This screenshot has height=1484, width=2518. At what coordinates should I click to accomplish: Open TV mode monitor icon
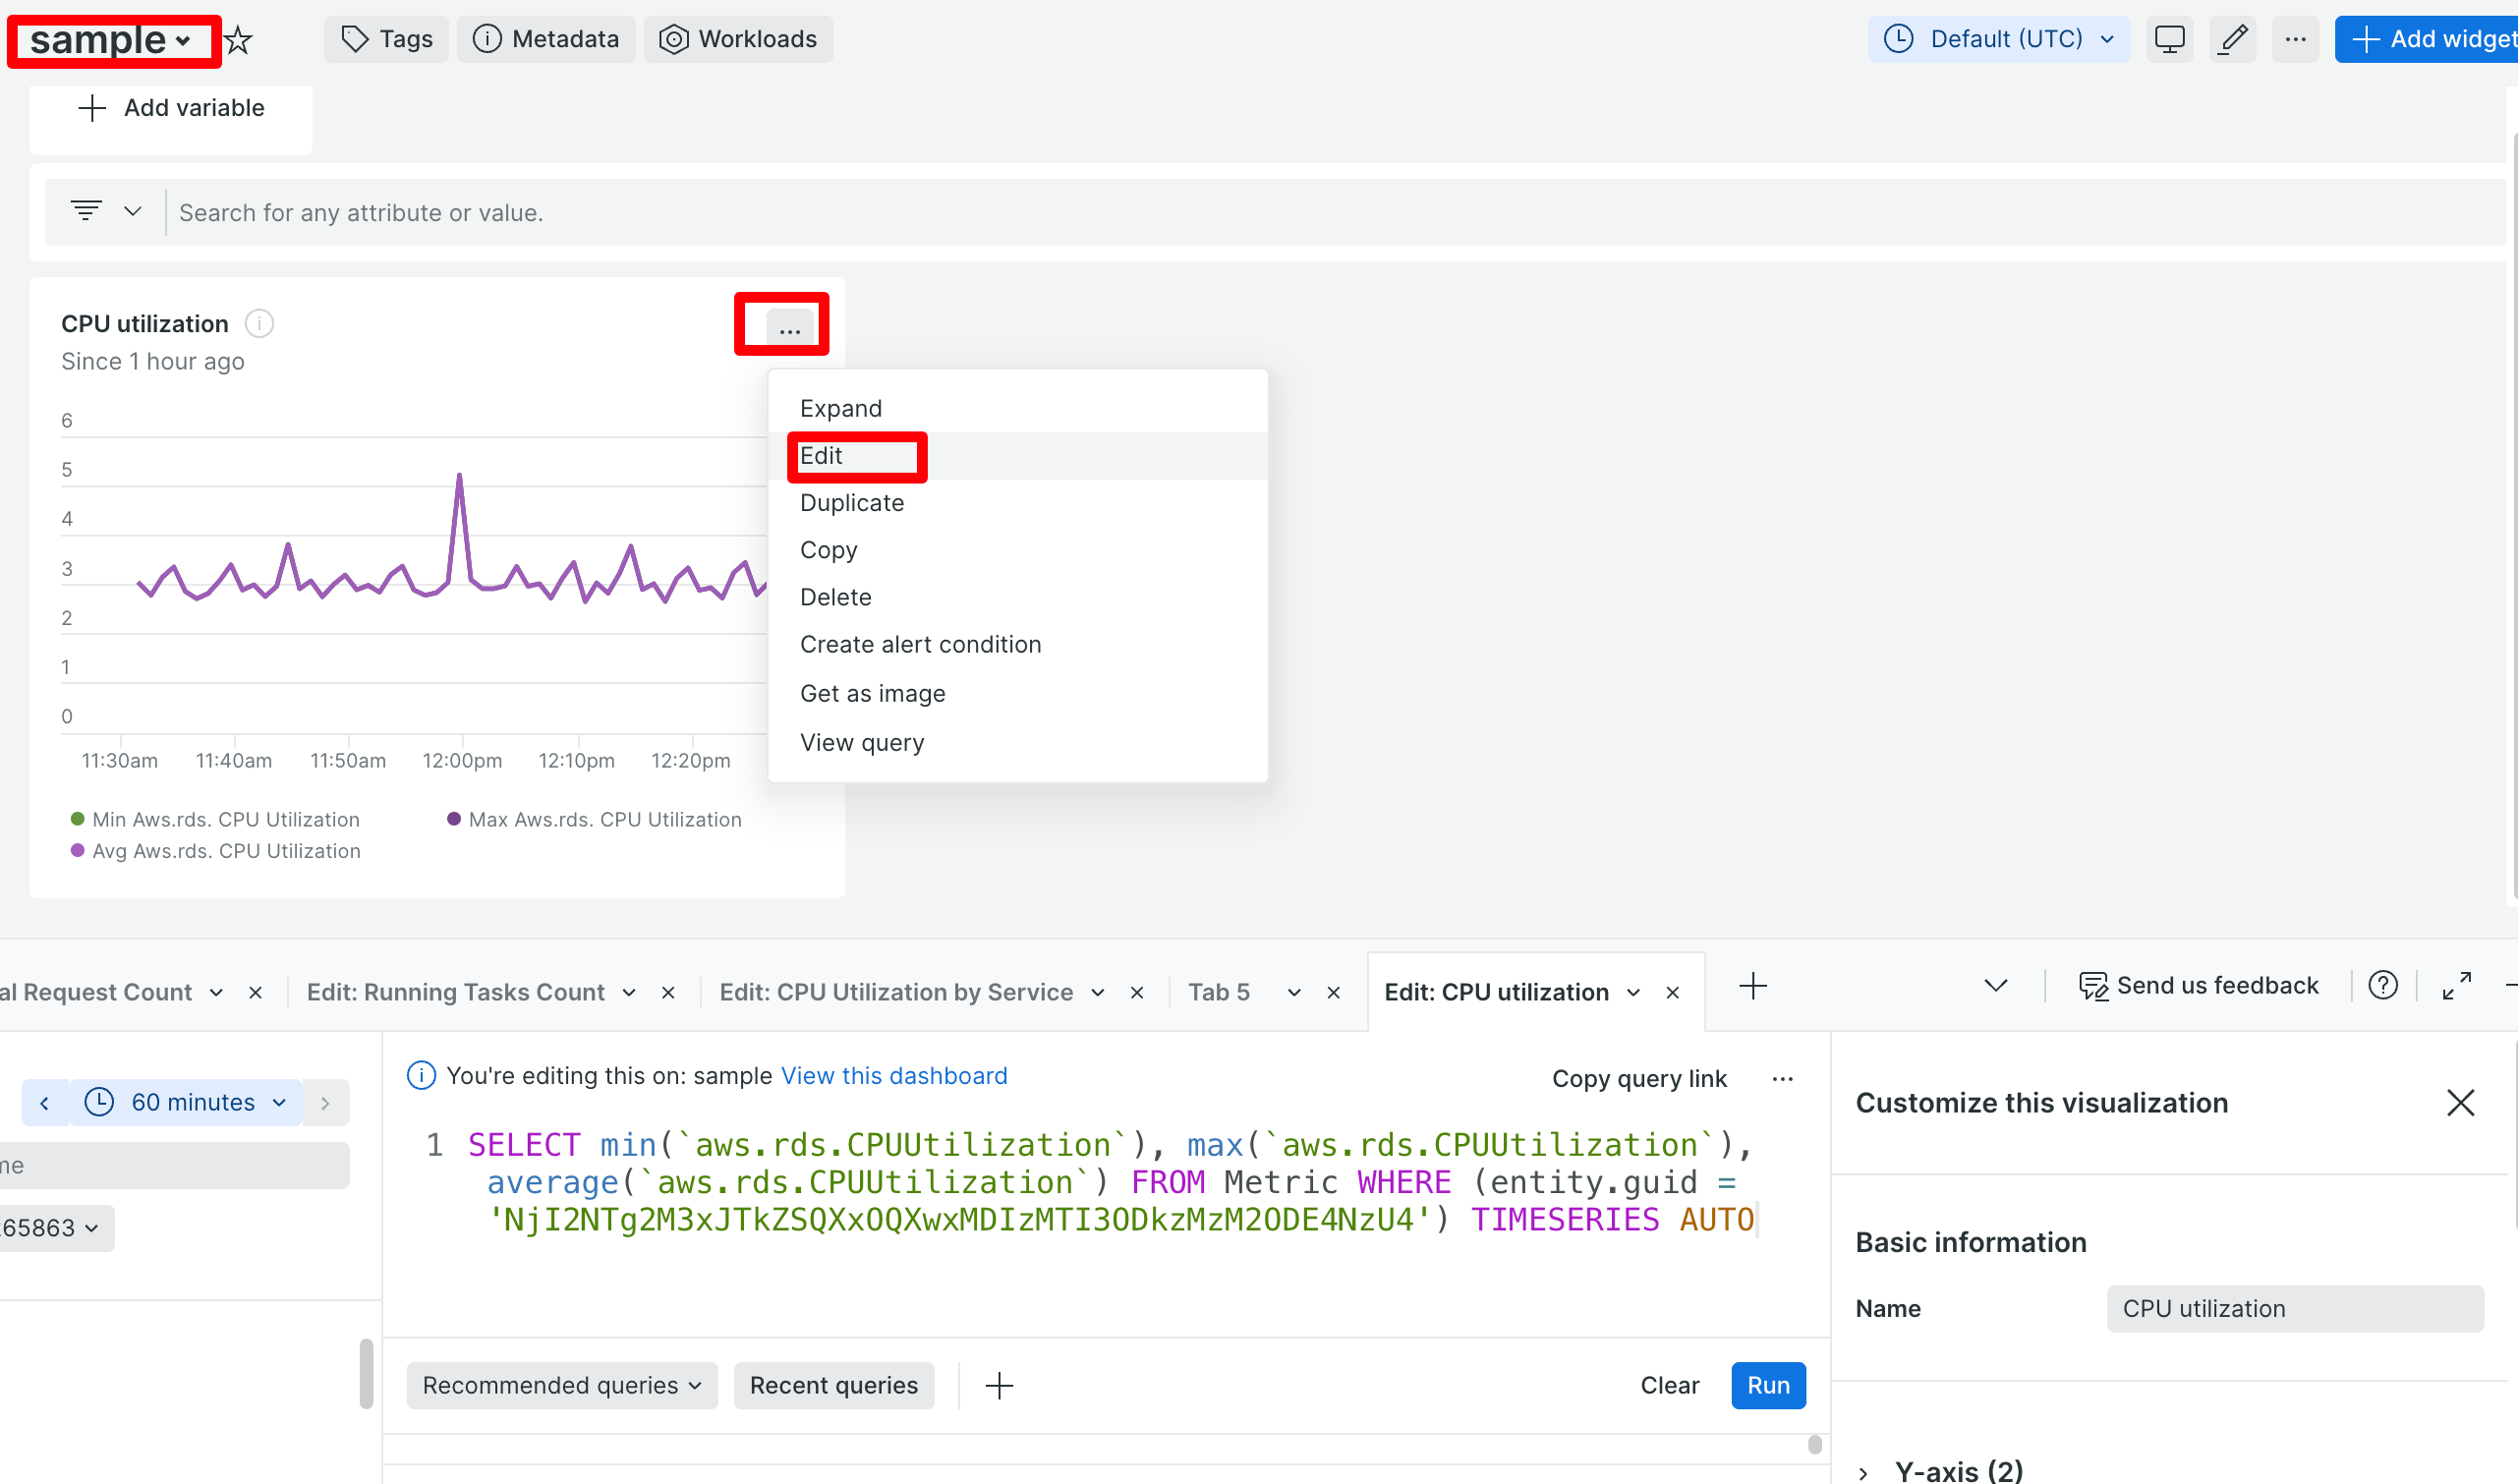coord(2168,39)
